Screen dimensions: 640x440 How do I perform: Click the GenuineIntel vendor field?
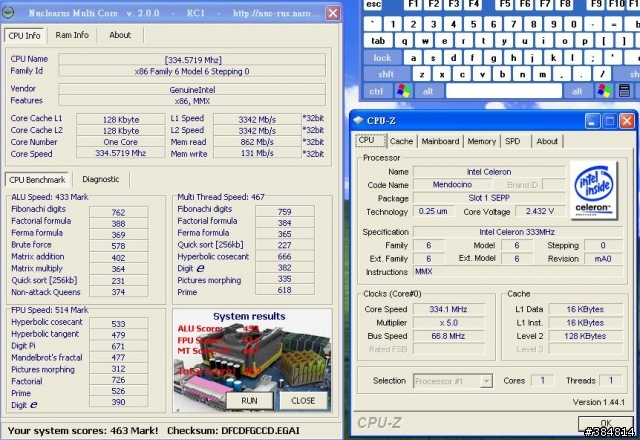[192, 89]
